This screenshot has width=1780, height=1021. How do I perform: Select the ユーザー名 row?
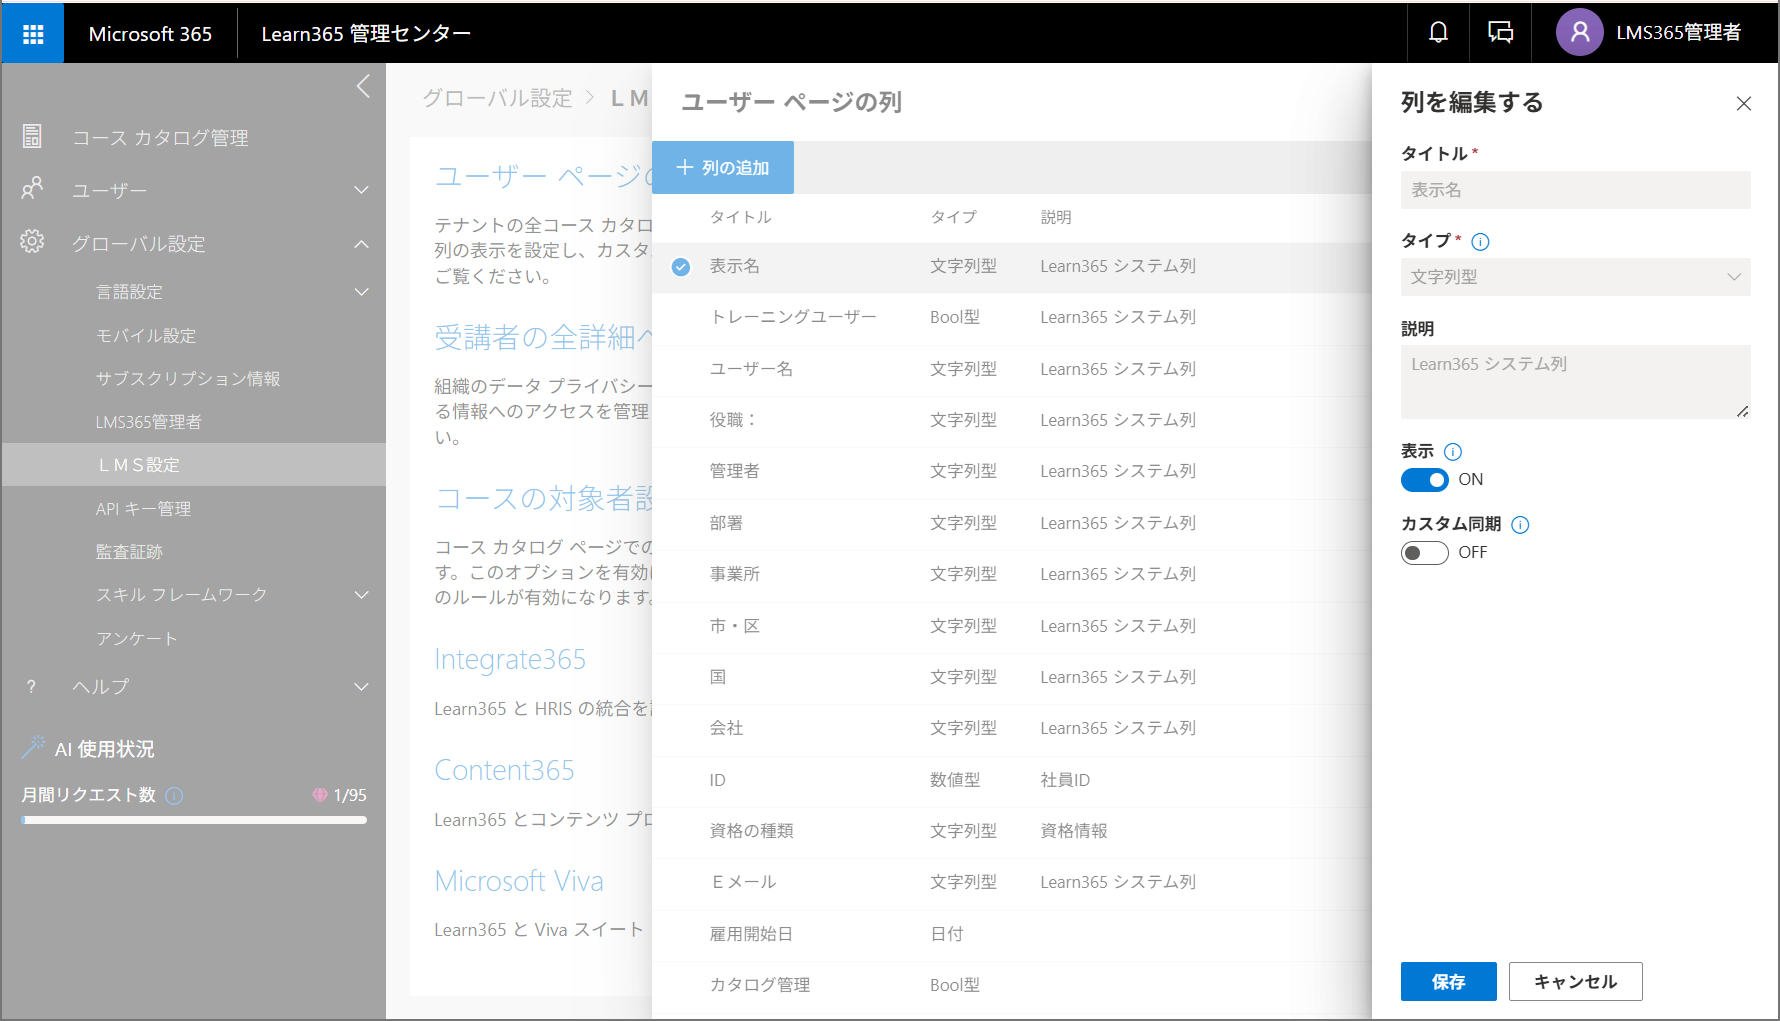[x=1011, y=370]
